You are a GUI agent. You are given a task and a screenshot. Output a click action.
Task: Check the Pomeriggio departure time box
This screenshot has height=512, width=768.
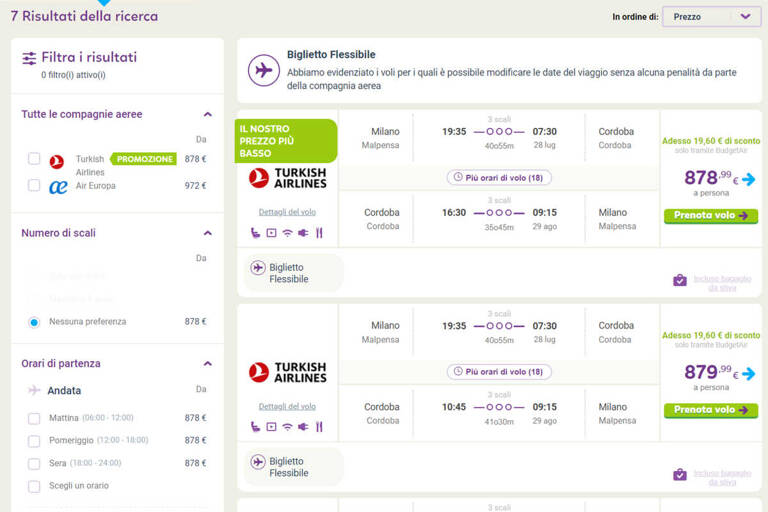click(x=34, y=441)
